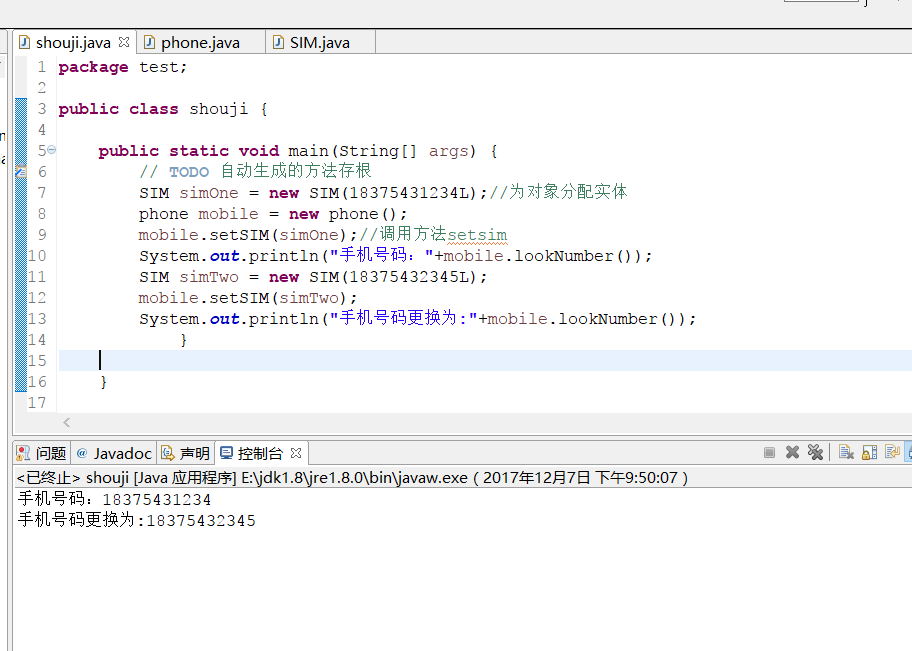The width and height of the screenshot is (912, 651).
Task: Clear the console output icon
Action: pos(846,453)
